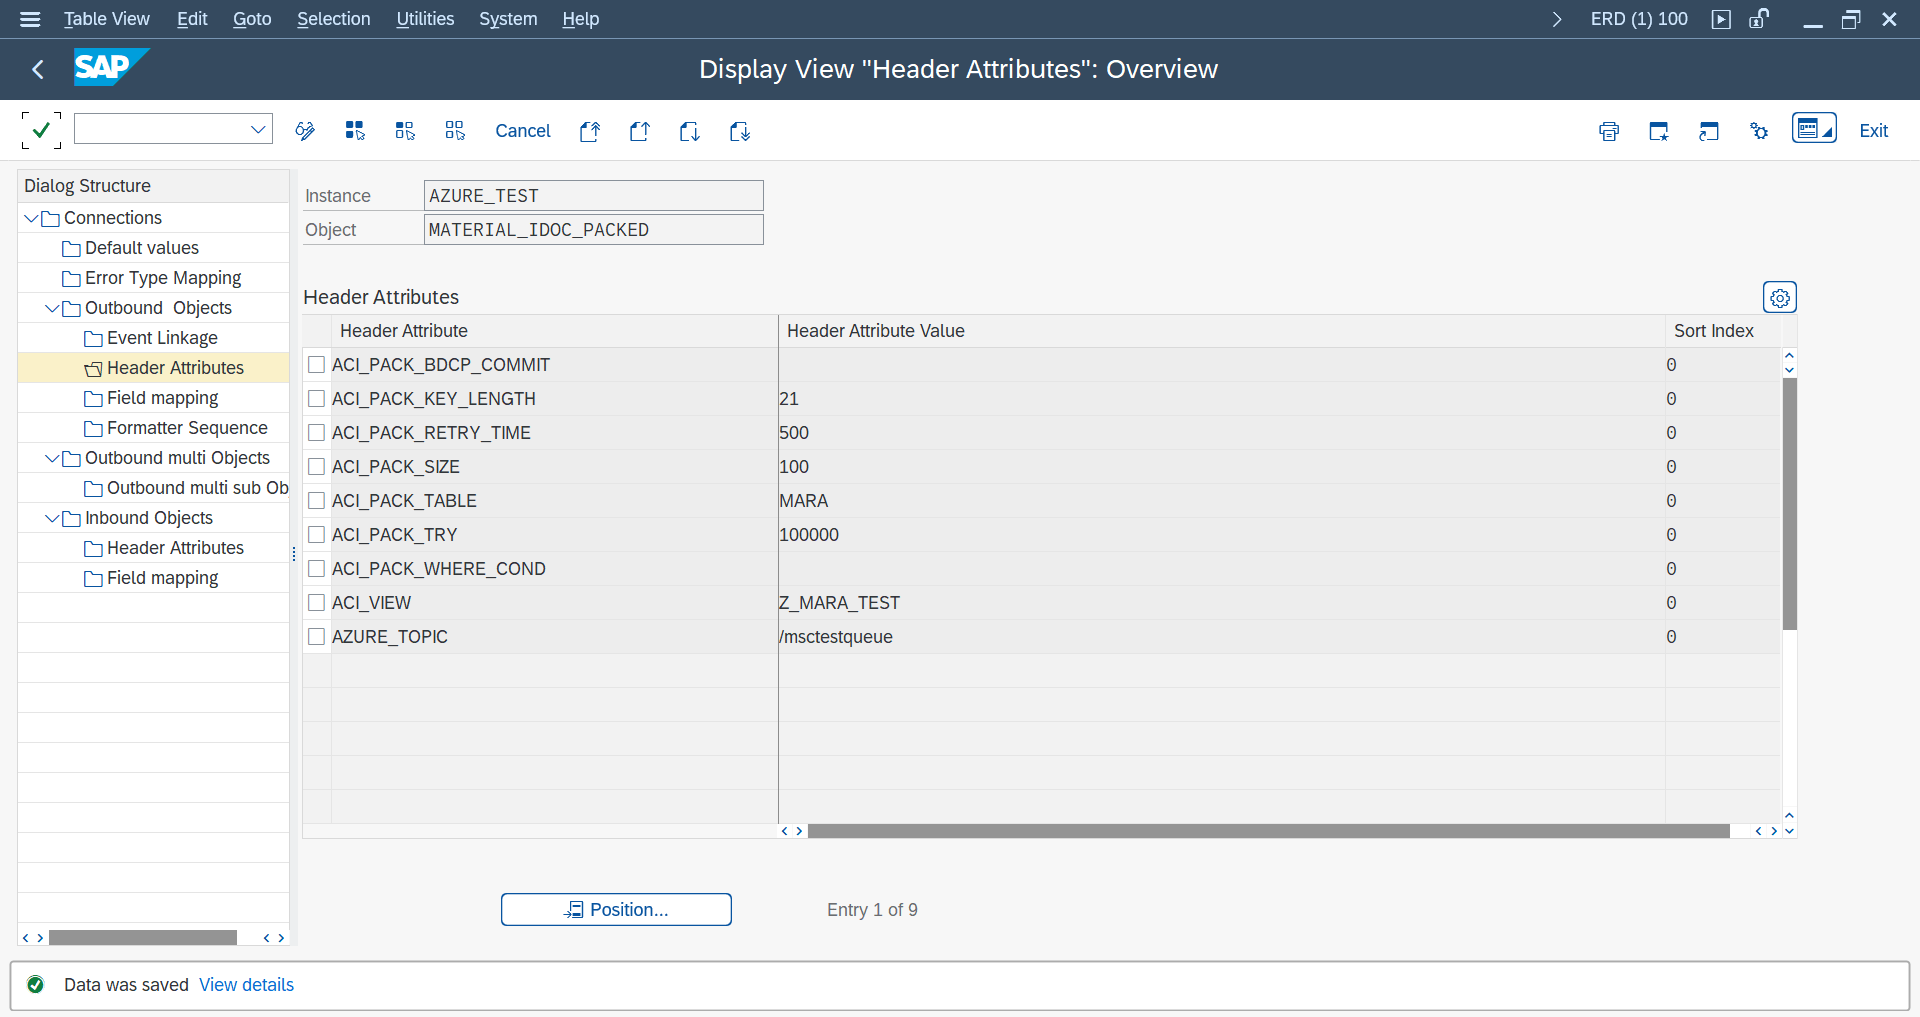Go to first page icon
This screenshot has height=1017, width=1920.
(x=590, y=131)
